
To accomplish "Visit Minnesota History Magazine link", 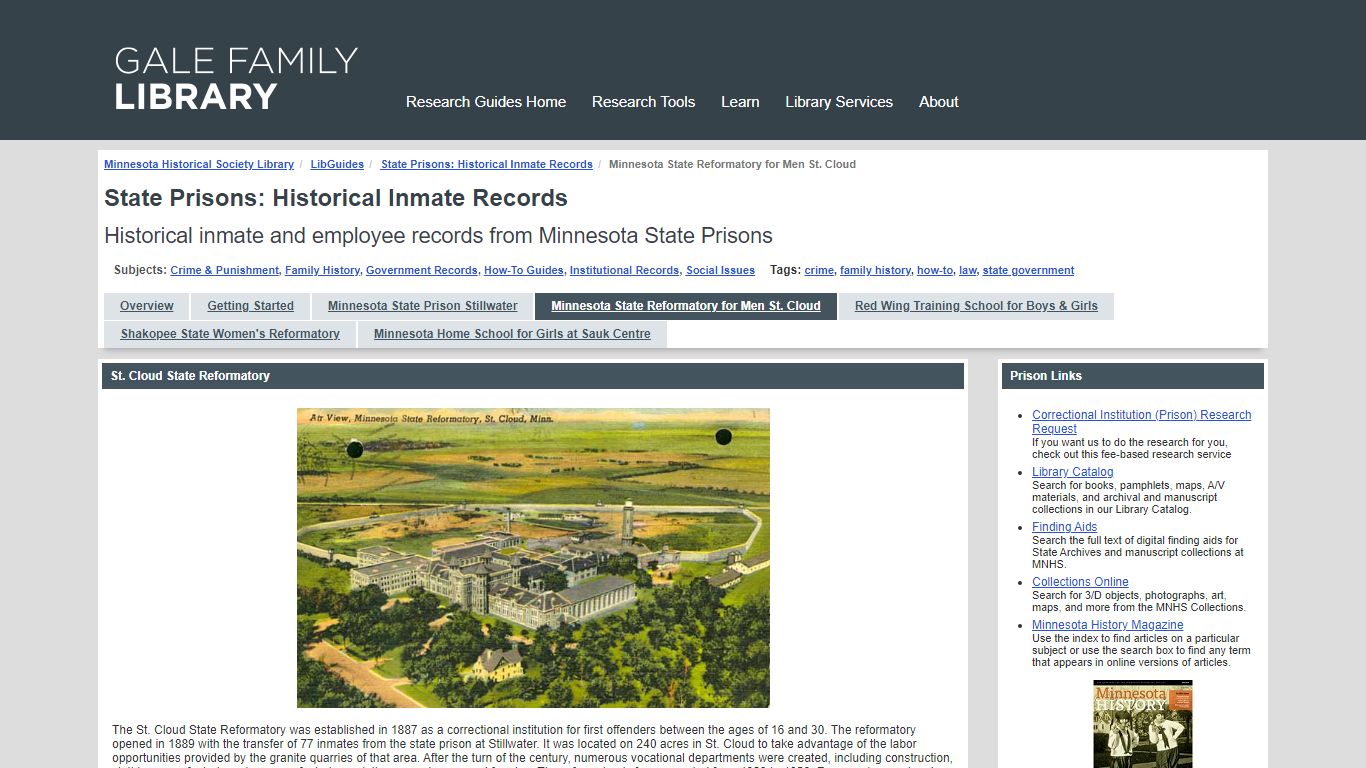I will [1107, 624].
